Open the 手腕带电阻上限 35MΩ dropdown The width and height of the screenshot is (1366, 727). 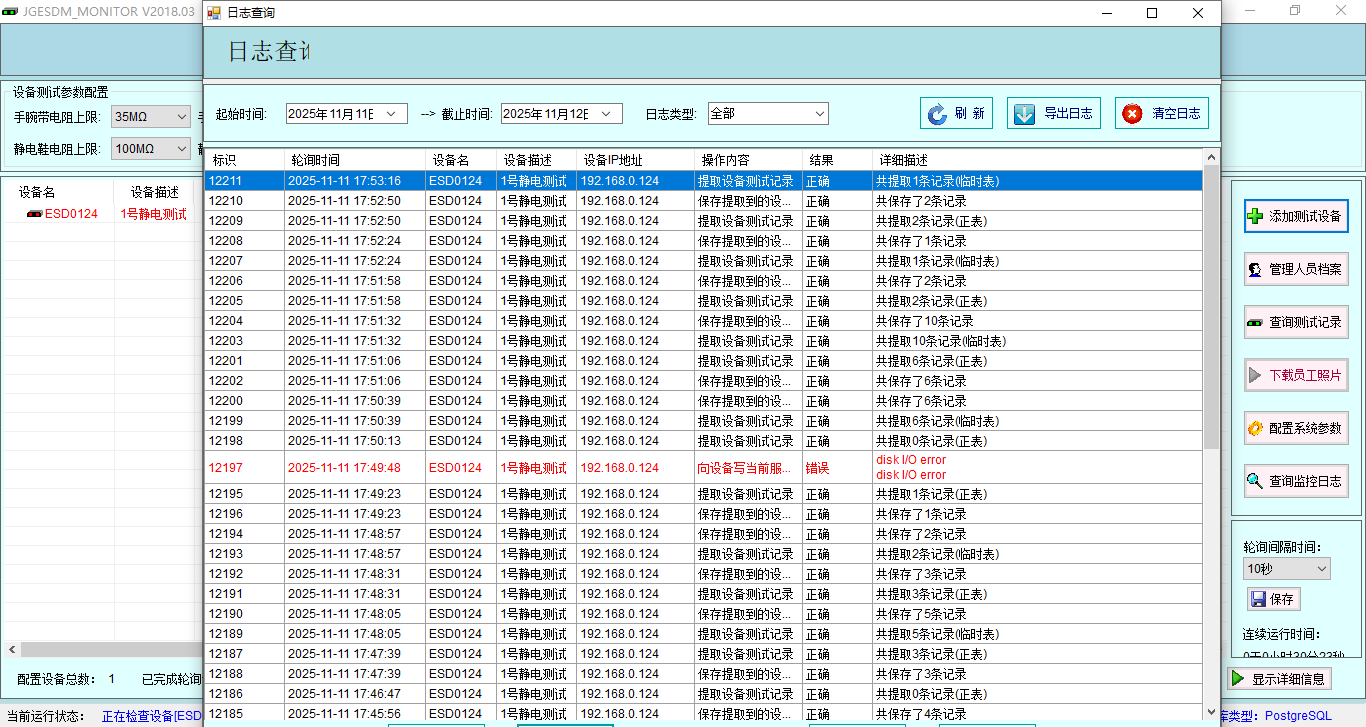[x=181, y=117]
